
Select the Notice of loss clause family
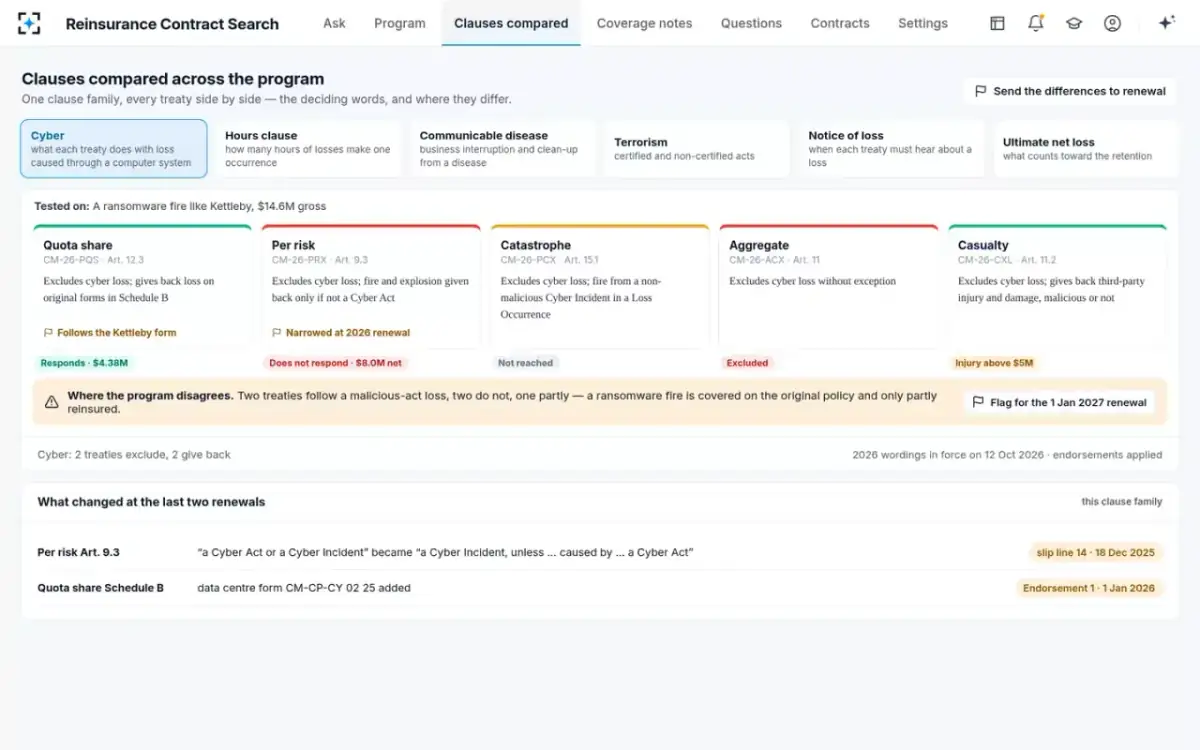pyautogui.click(x=892, y=149)
